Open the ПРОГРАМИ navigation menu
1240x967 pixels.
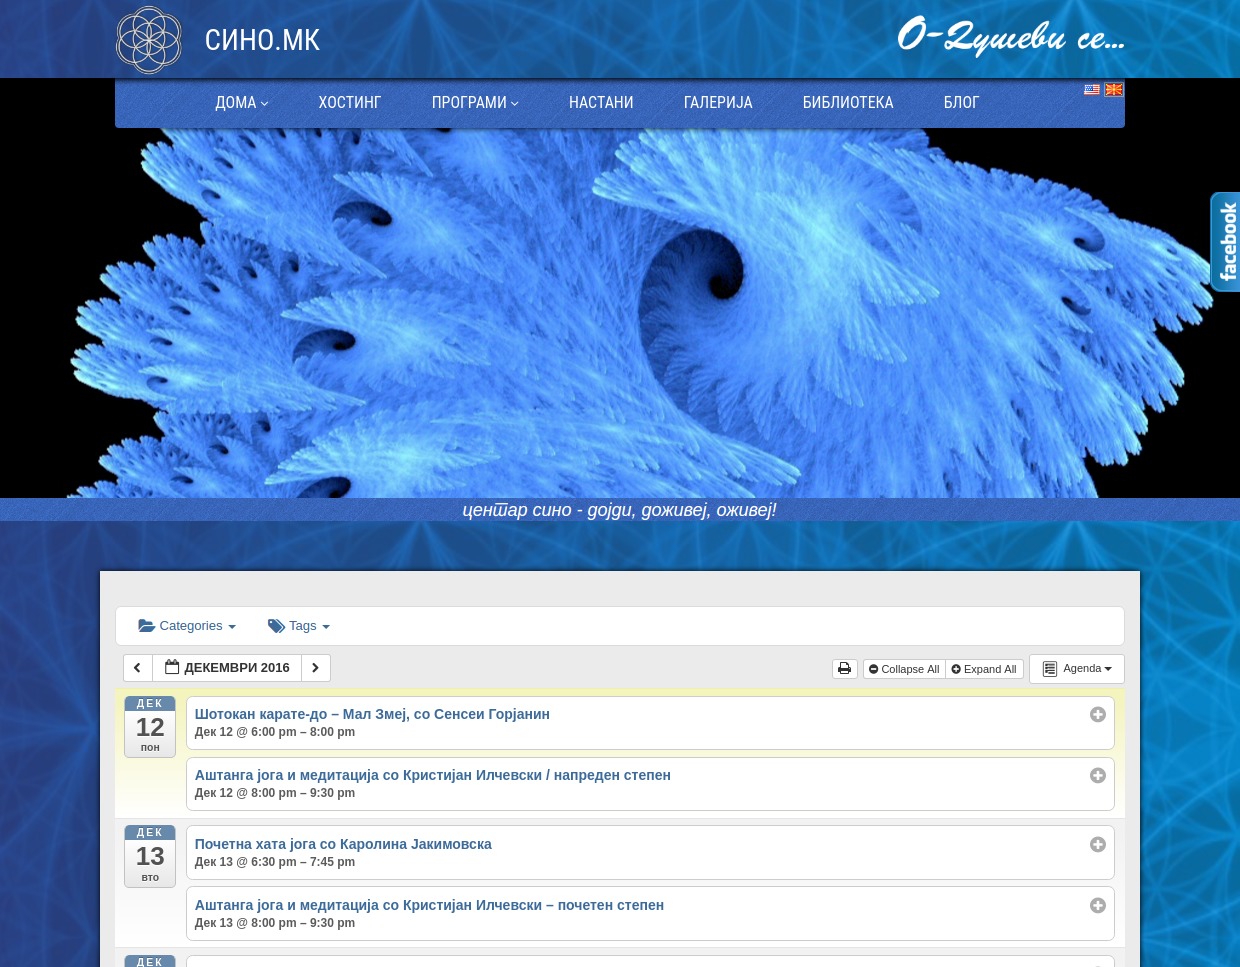(474, 103)
